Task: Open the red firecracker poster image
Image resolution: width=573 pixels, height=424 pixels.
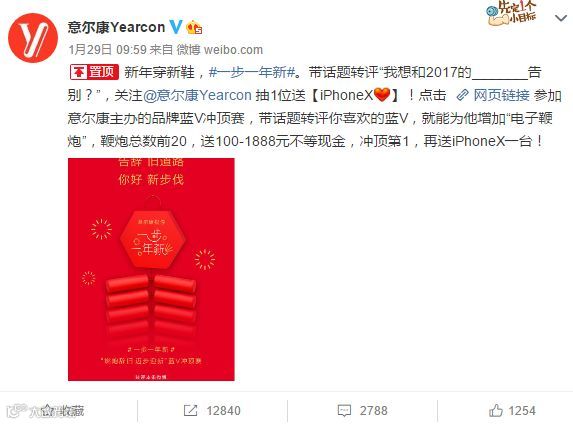Action: (151, 269)
